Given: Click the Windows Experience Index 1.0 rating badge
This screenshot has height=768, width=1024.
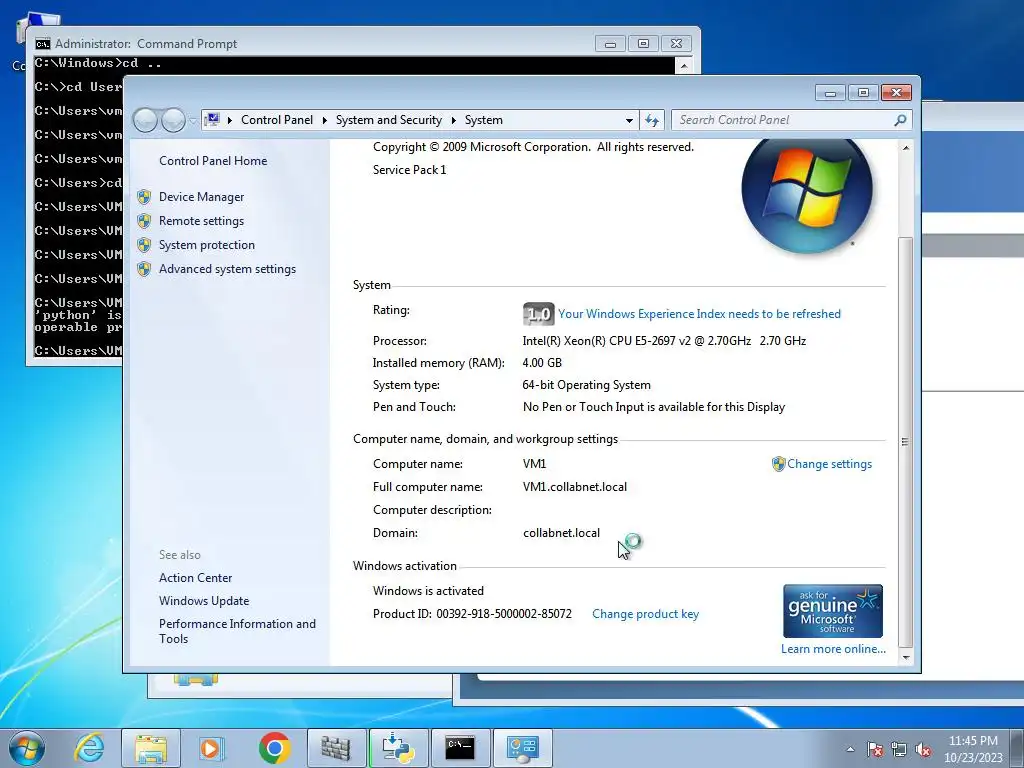Looking at the screenshot, I should (x=539, y=314).
